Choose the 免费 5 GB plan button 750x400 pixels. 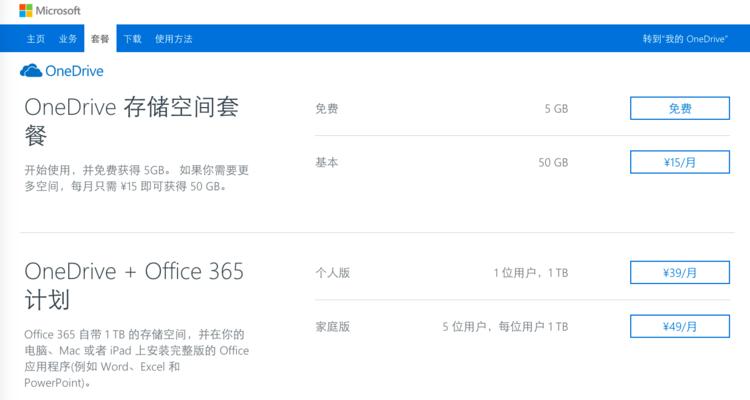(x=680, y=108)
